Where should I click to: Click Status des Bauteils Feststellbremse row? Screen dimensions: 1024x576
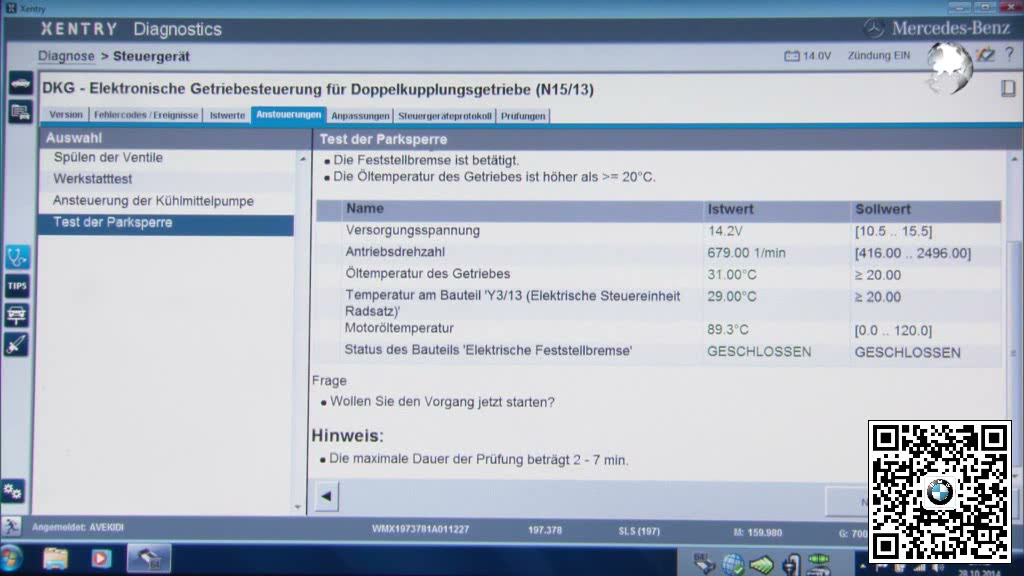488,351
